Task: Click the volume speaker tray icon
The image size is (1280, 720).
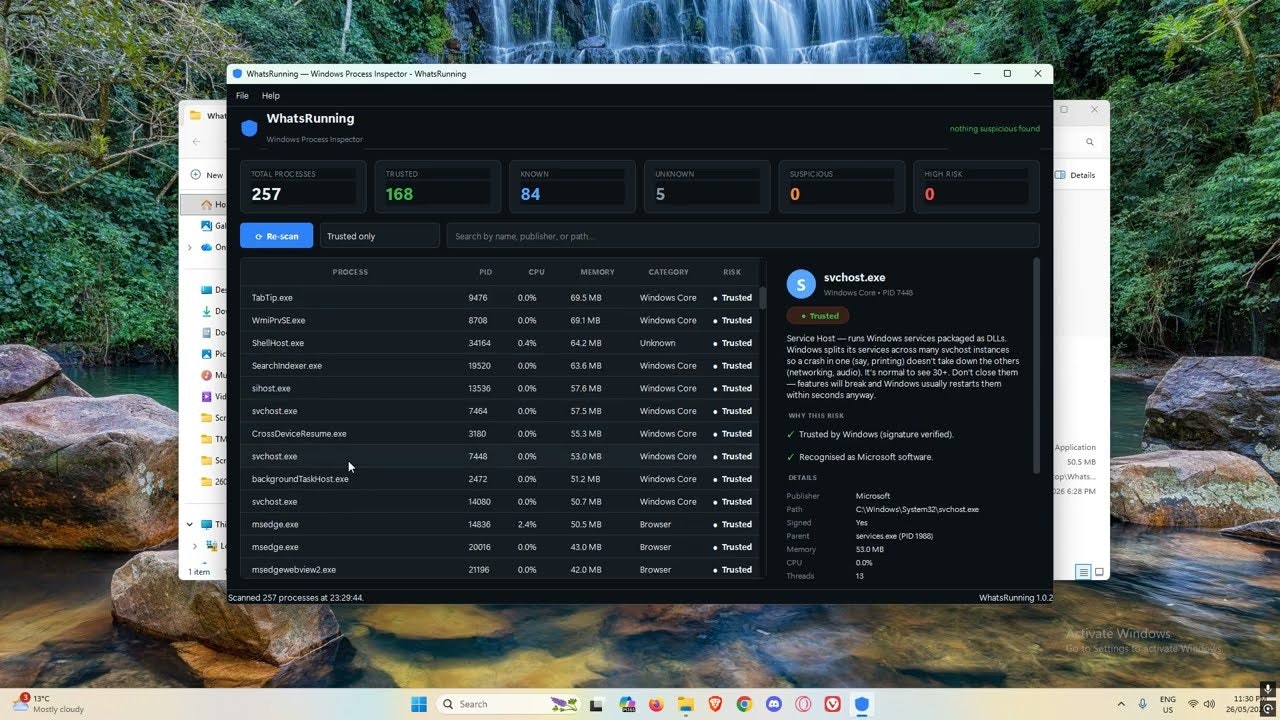Action: coord(1210,704)
